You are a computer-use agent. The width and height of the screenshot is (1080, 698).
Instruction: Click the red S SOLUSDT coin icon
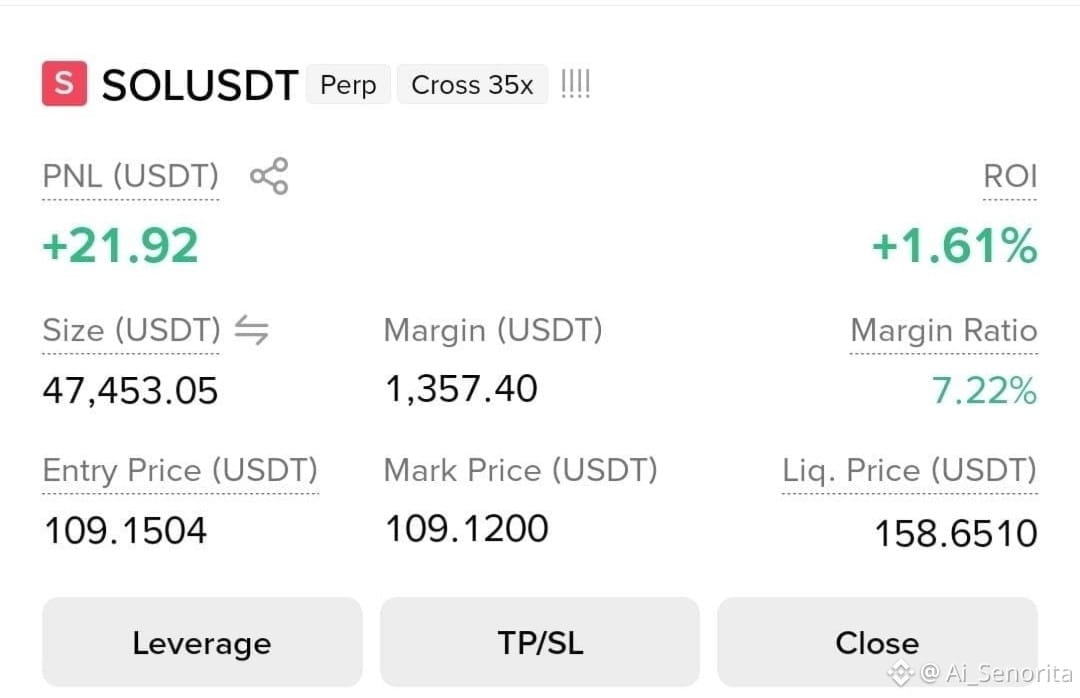(x=64, y=83)
